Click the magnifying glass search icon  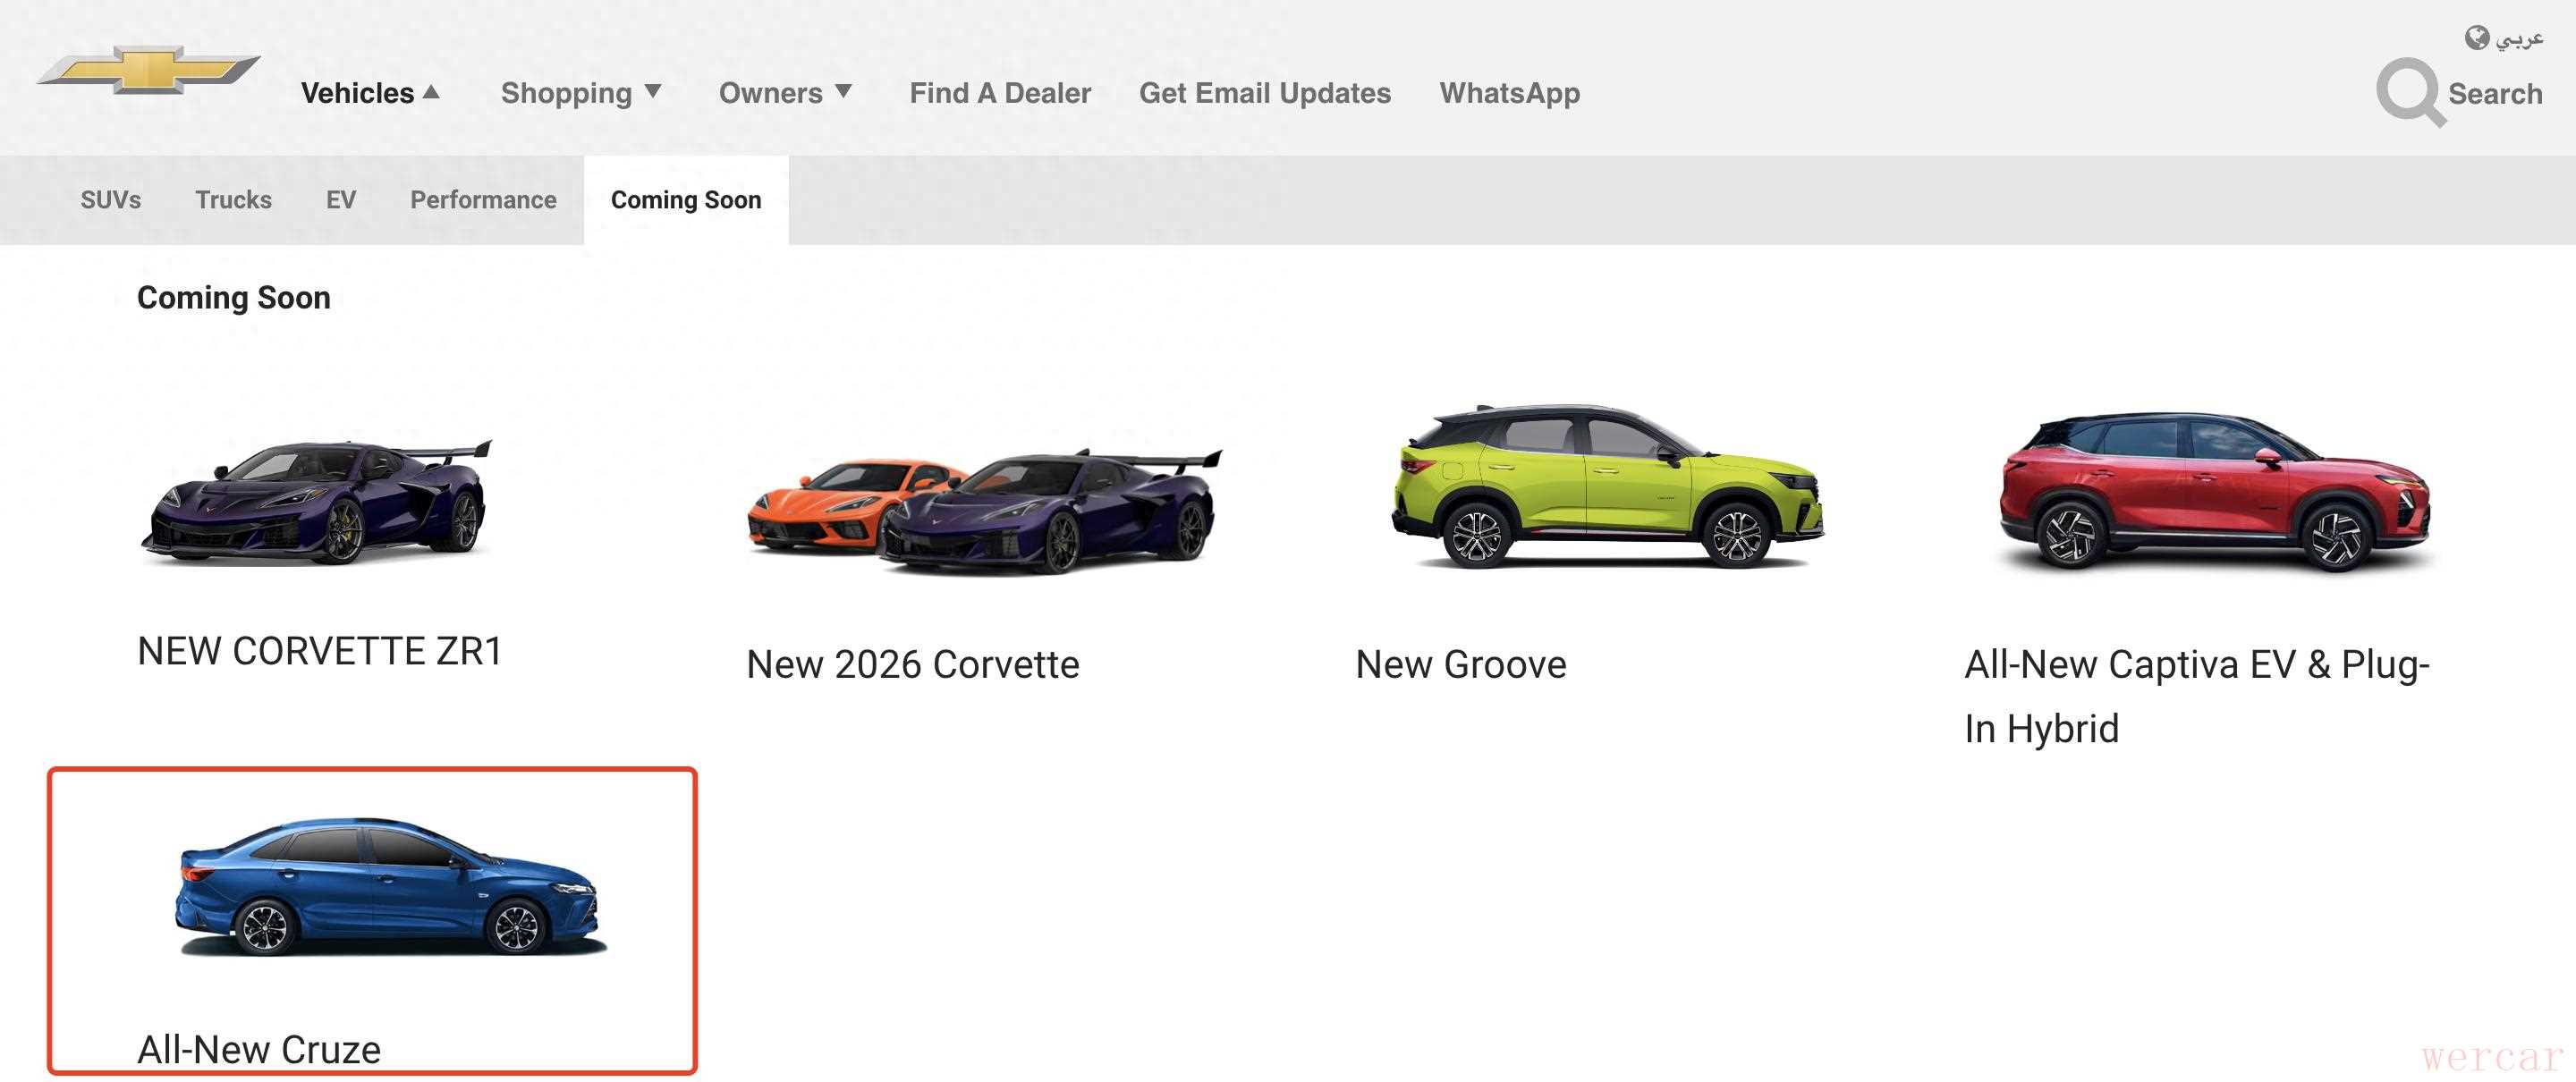[2408, 92]
